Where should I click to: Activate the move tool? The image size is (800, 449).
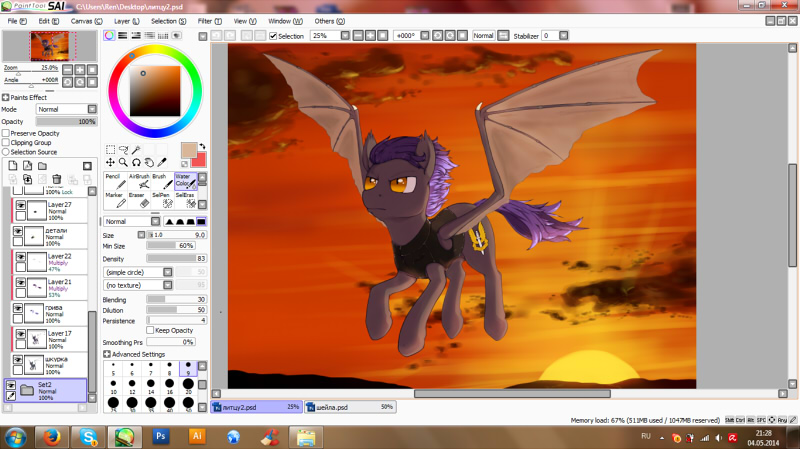[110, 162]
